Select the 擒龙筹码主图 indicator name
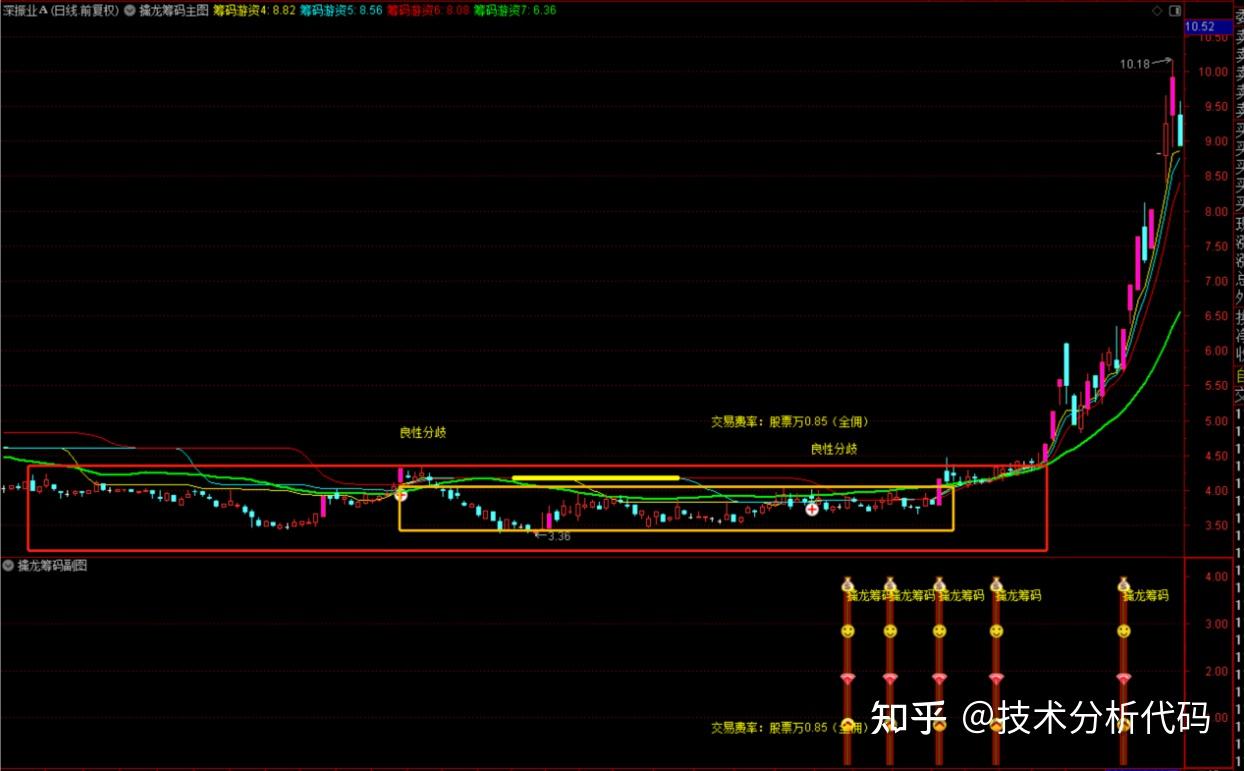Image resolution: width=1245 pixels, height=771 pixels. (x=174, y=10)
